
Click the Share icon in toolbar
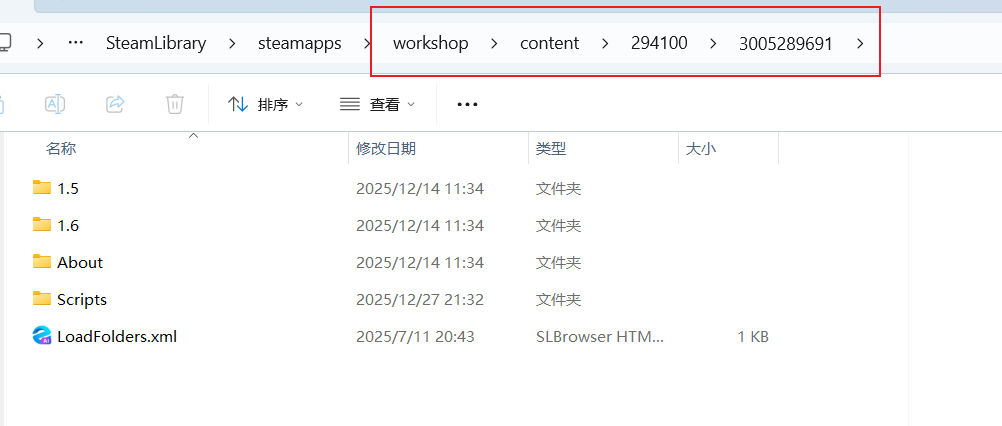pyautogui.click(x=115, y=104)
